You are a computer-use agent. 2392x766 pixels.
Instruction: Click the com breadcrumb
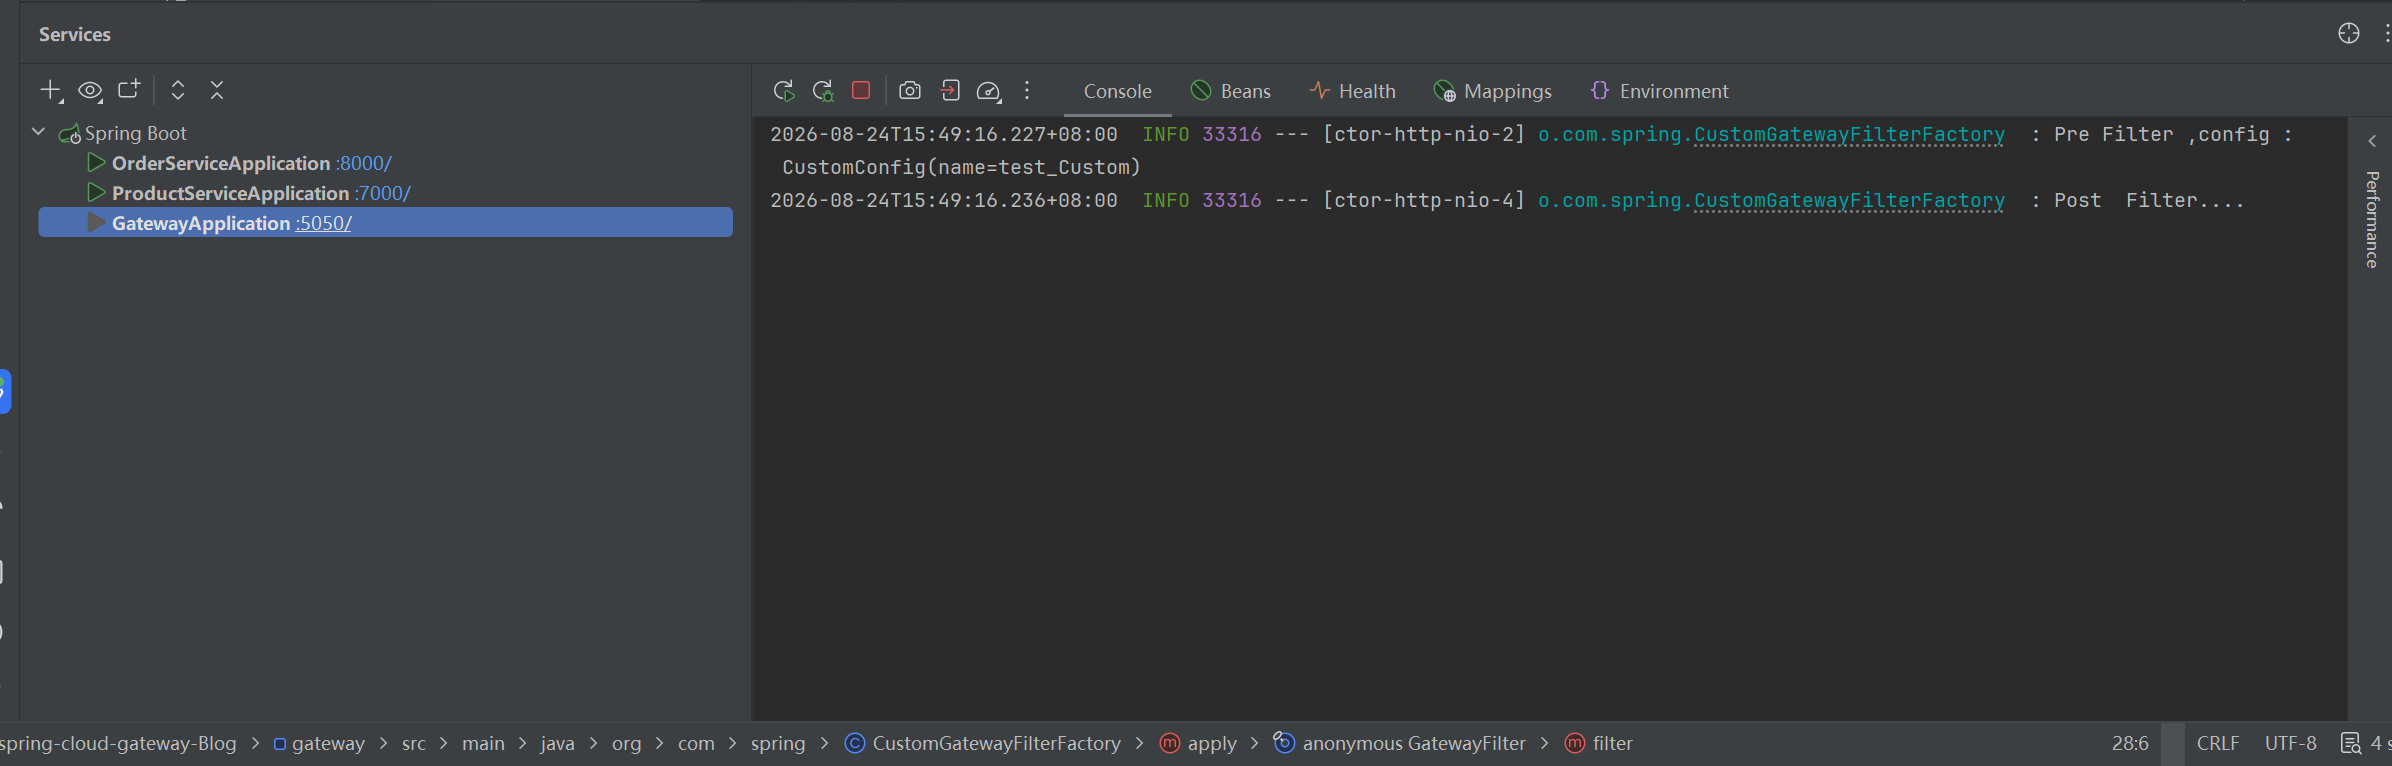[696, 743]
